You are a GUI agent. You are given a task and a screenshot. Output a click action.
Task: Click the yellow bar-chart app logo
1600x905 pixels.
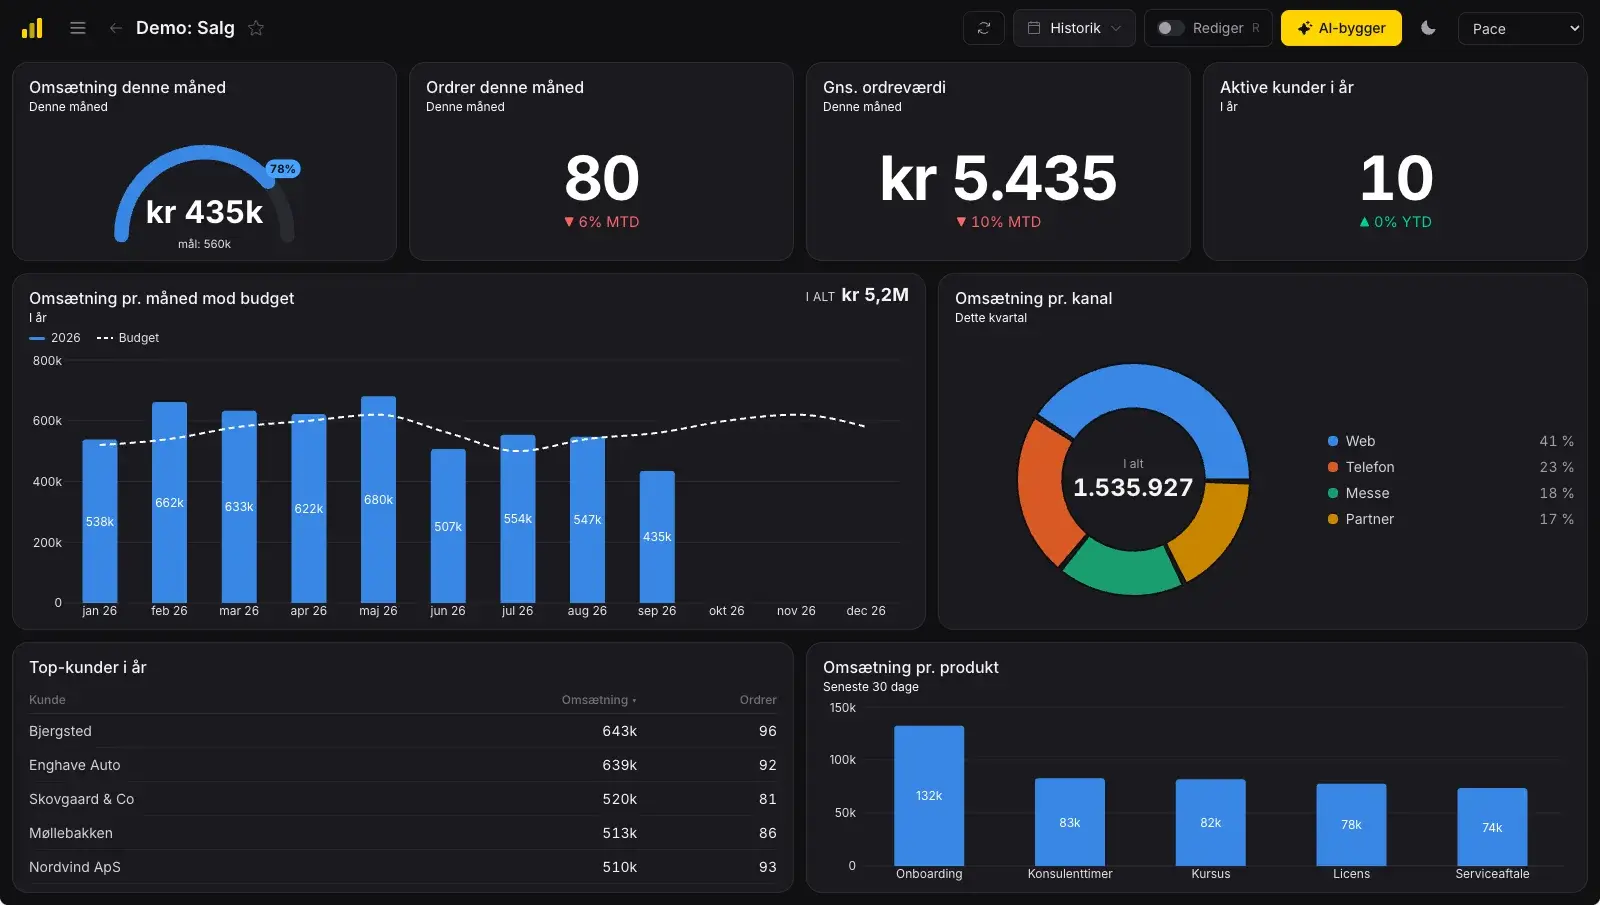click(32, 28)
